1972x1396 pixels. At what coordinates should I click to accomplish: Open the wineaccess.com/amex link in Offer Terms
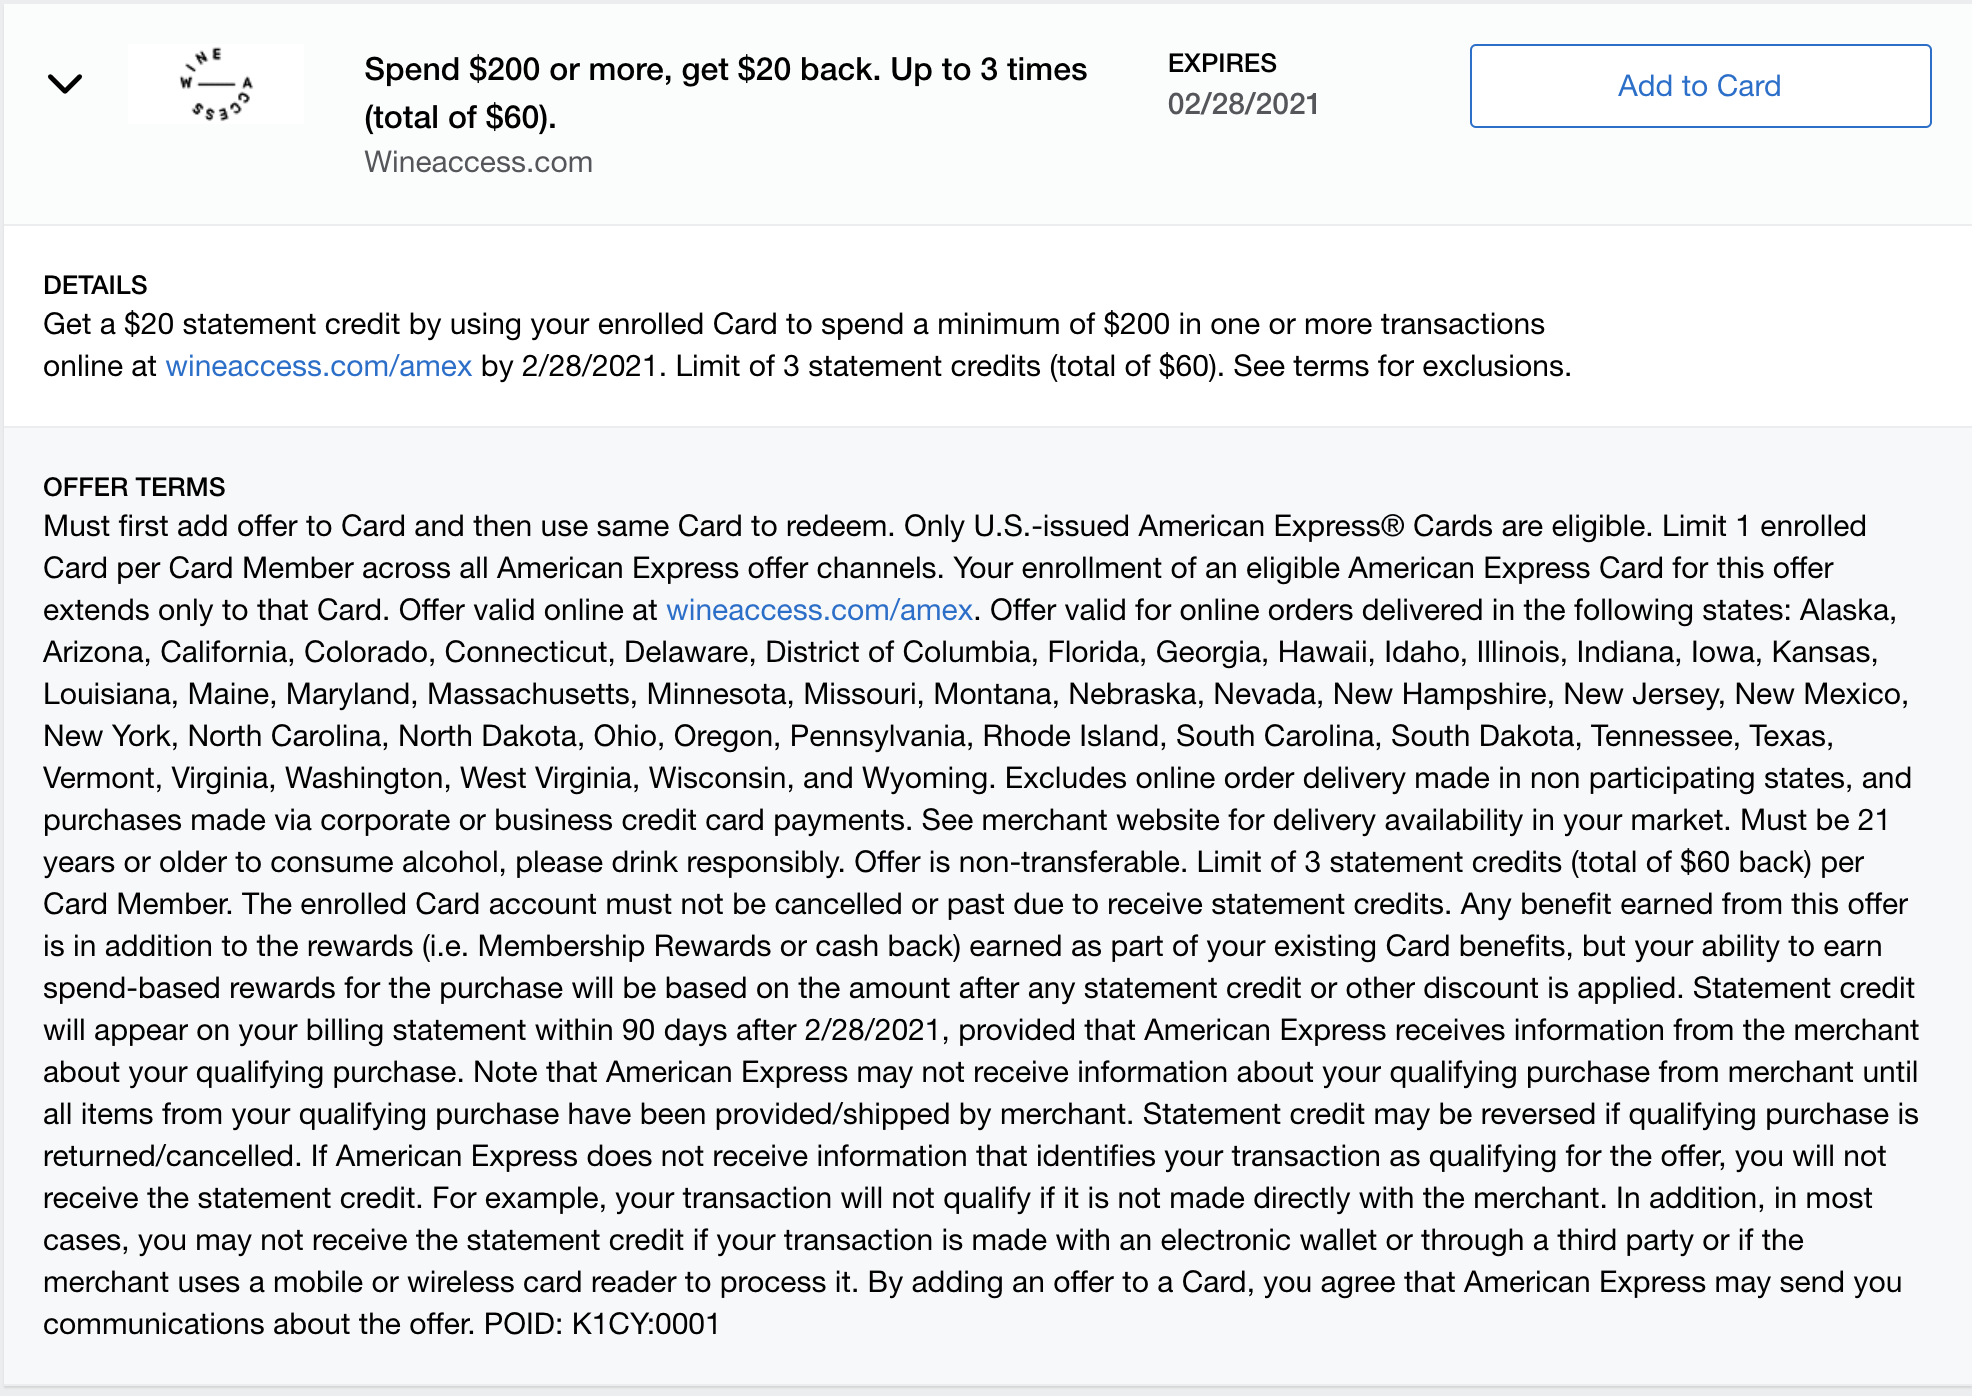(819, 610)
